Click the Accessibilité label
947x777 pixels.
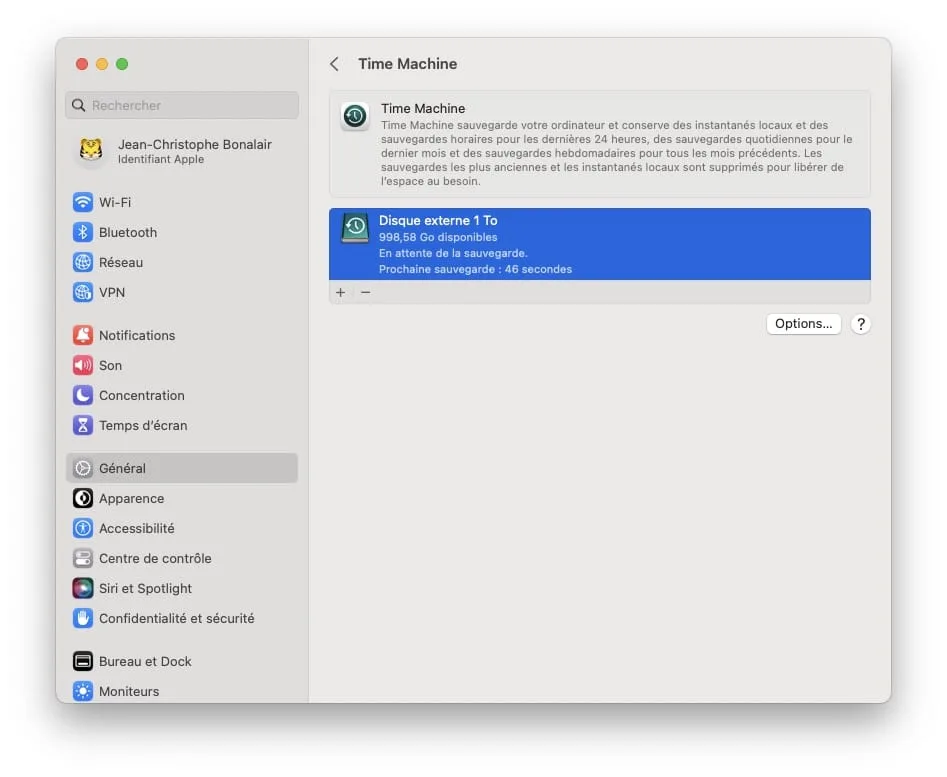tap(136, 529)
